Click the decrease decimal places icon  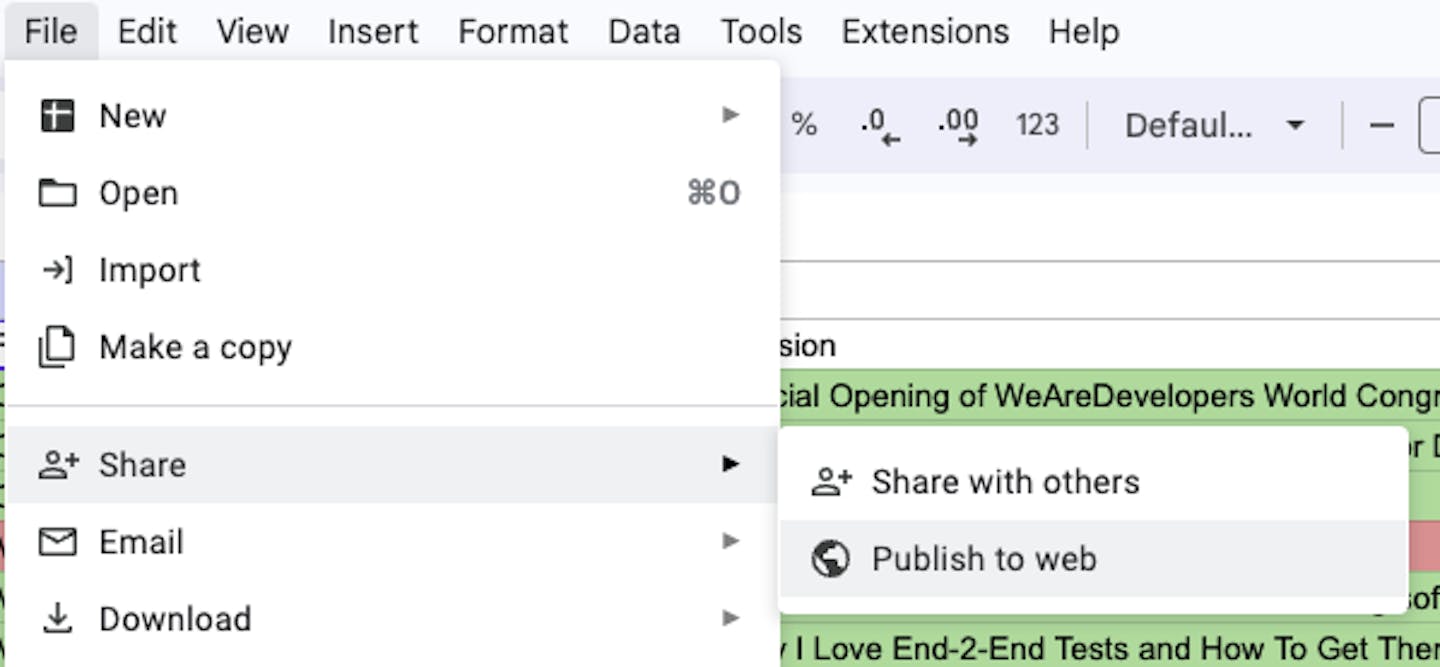880,126
